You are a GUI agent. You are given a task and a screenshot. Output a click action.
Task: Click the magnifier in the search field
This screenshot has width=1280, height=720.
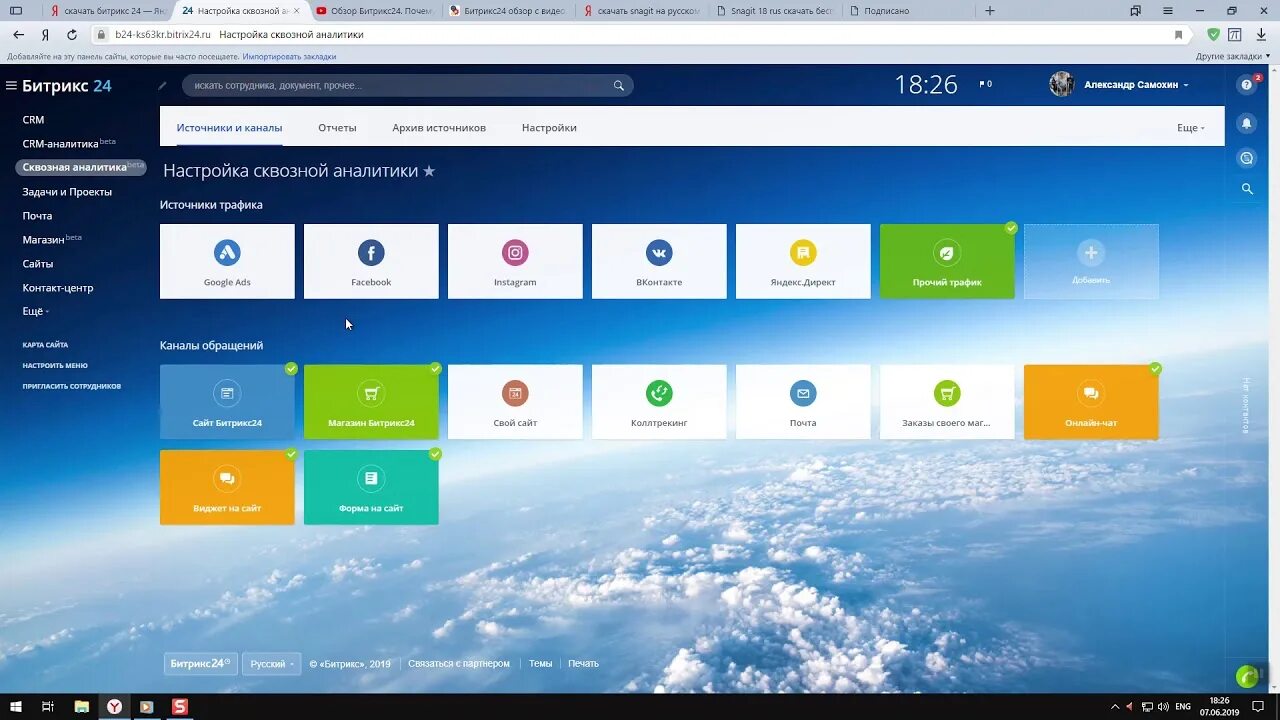pyautogui.click(x=619, y=85)
